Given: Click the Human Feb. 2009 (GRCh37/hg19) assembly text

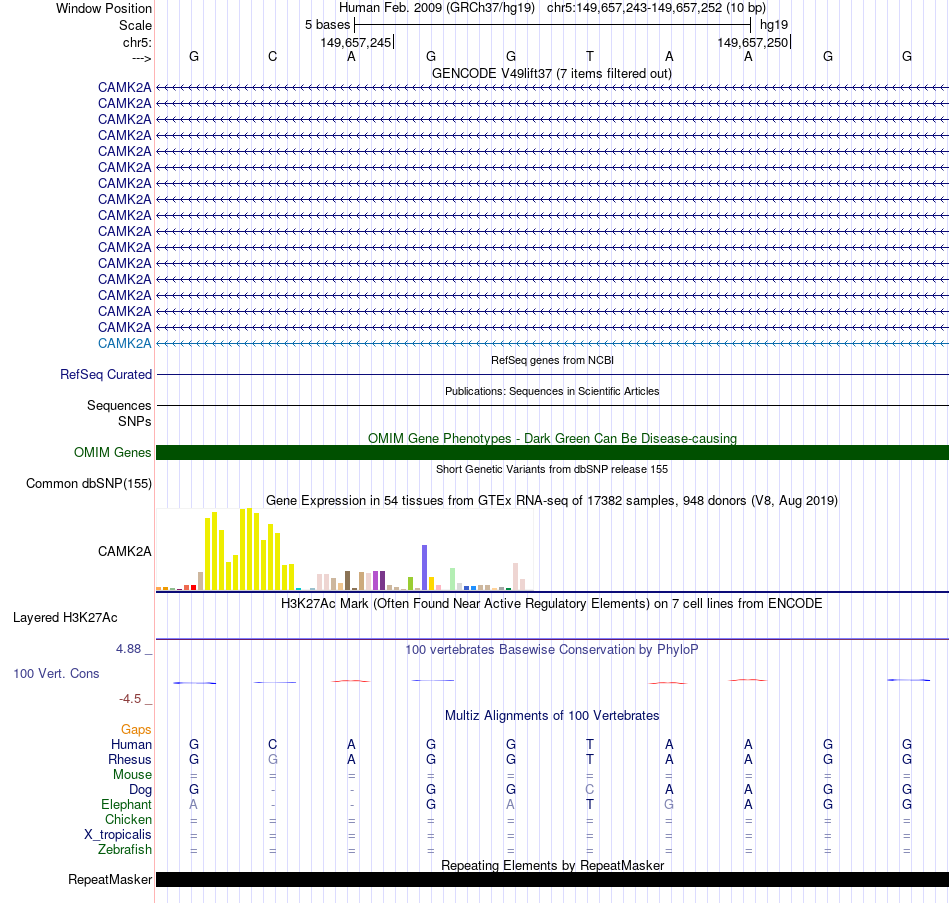Looking at the screenshot, I should click(437, 8).
